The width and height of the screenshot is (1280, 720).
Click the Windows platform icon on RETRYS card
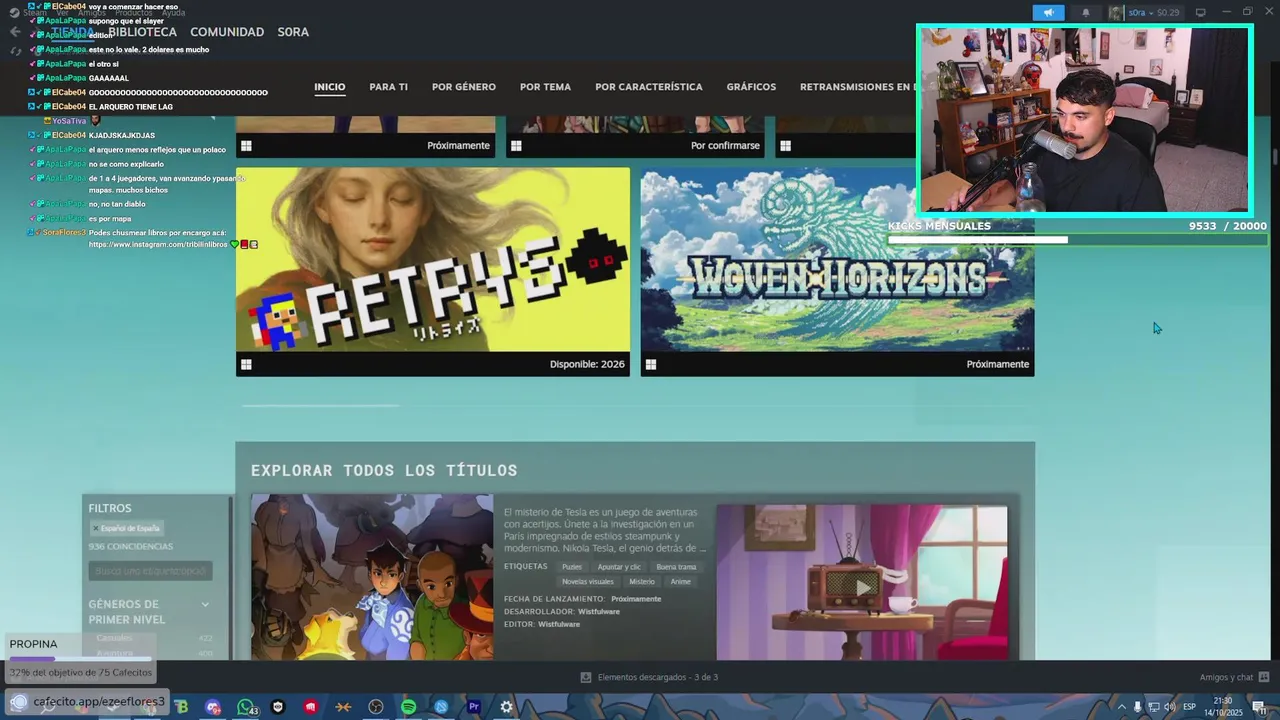pyautogui.click(x=246, y=365)
